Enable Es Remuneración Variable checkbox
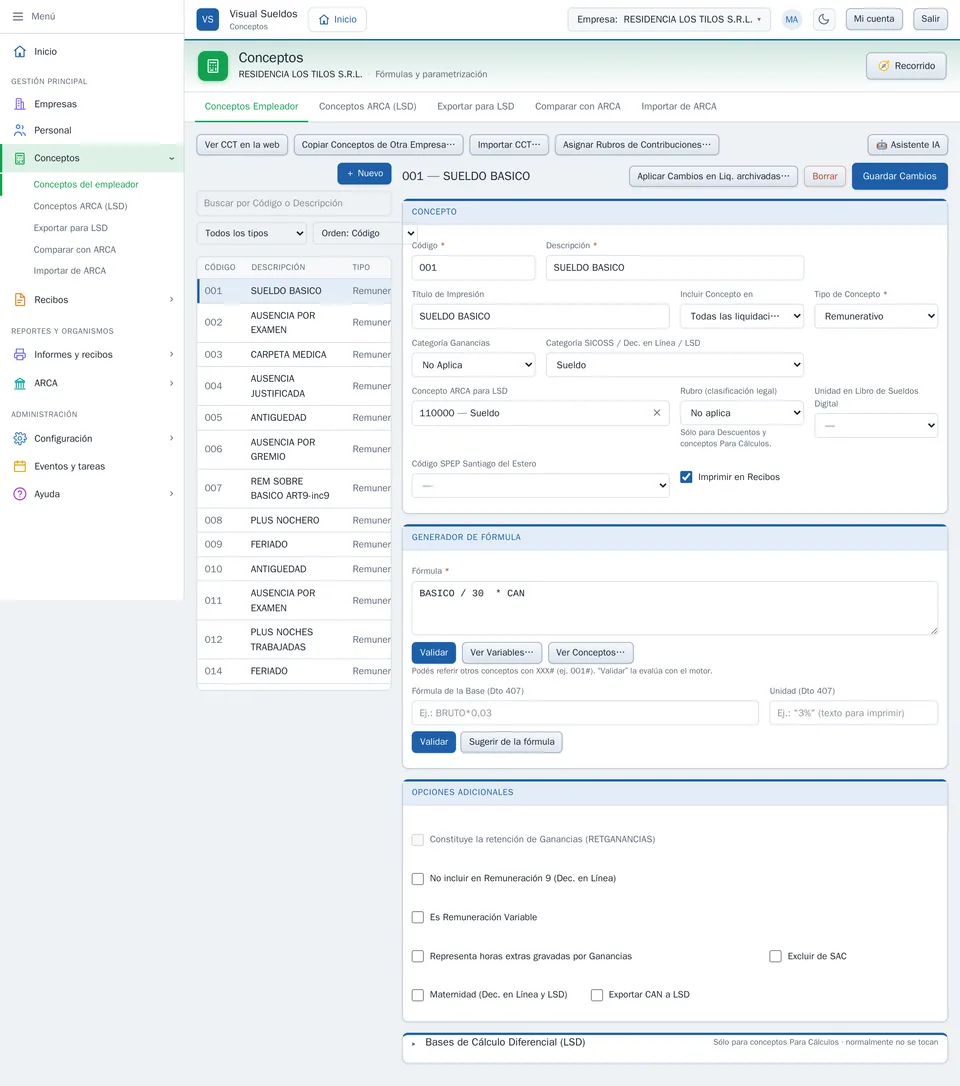Screen dimensions: 960x1086 (x=418, y=918)
